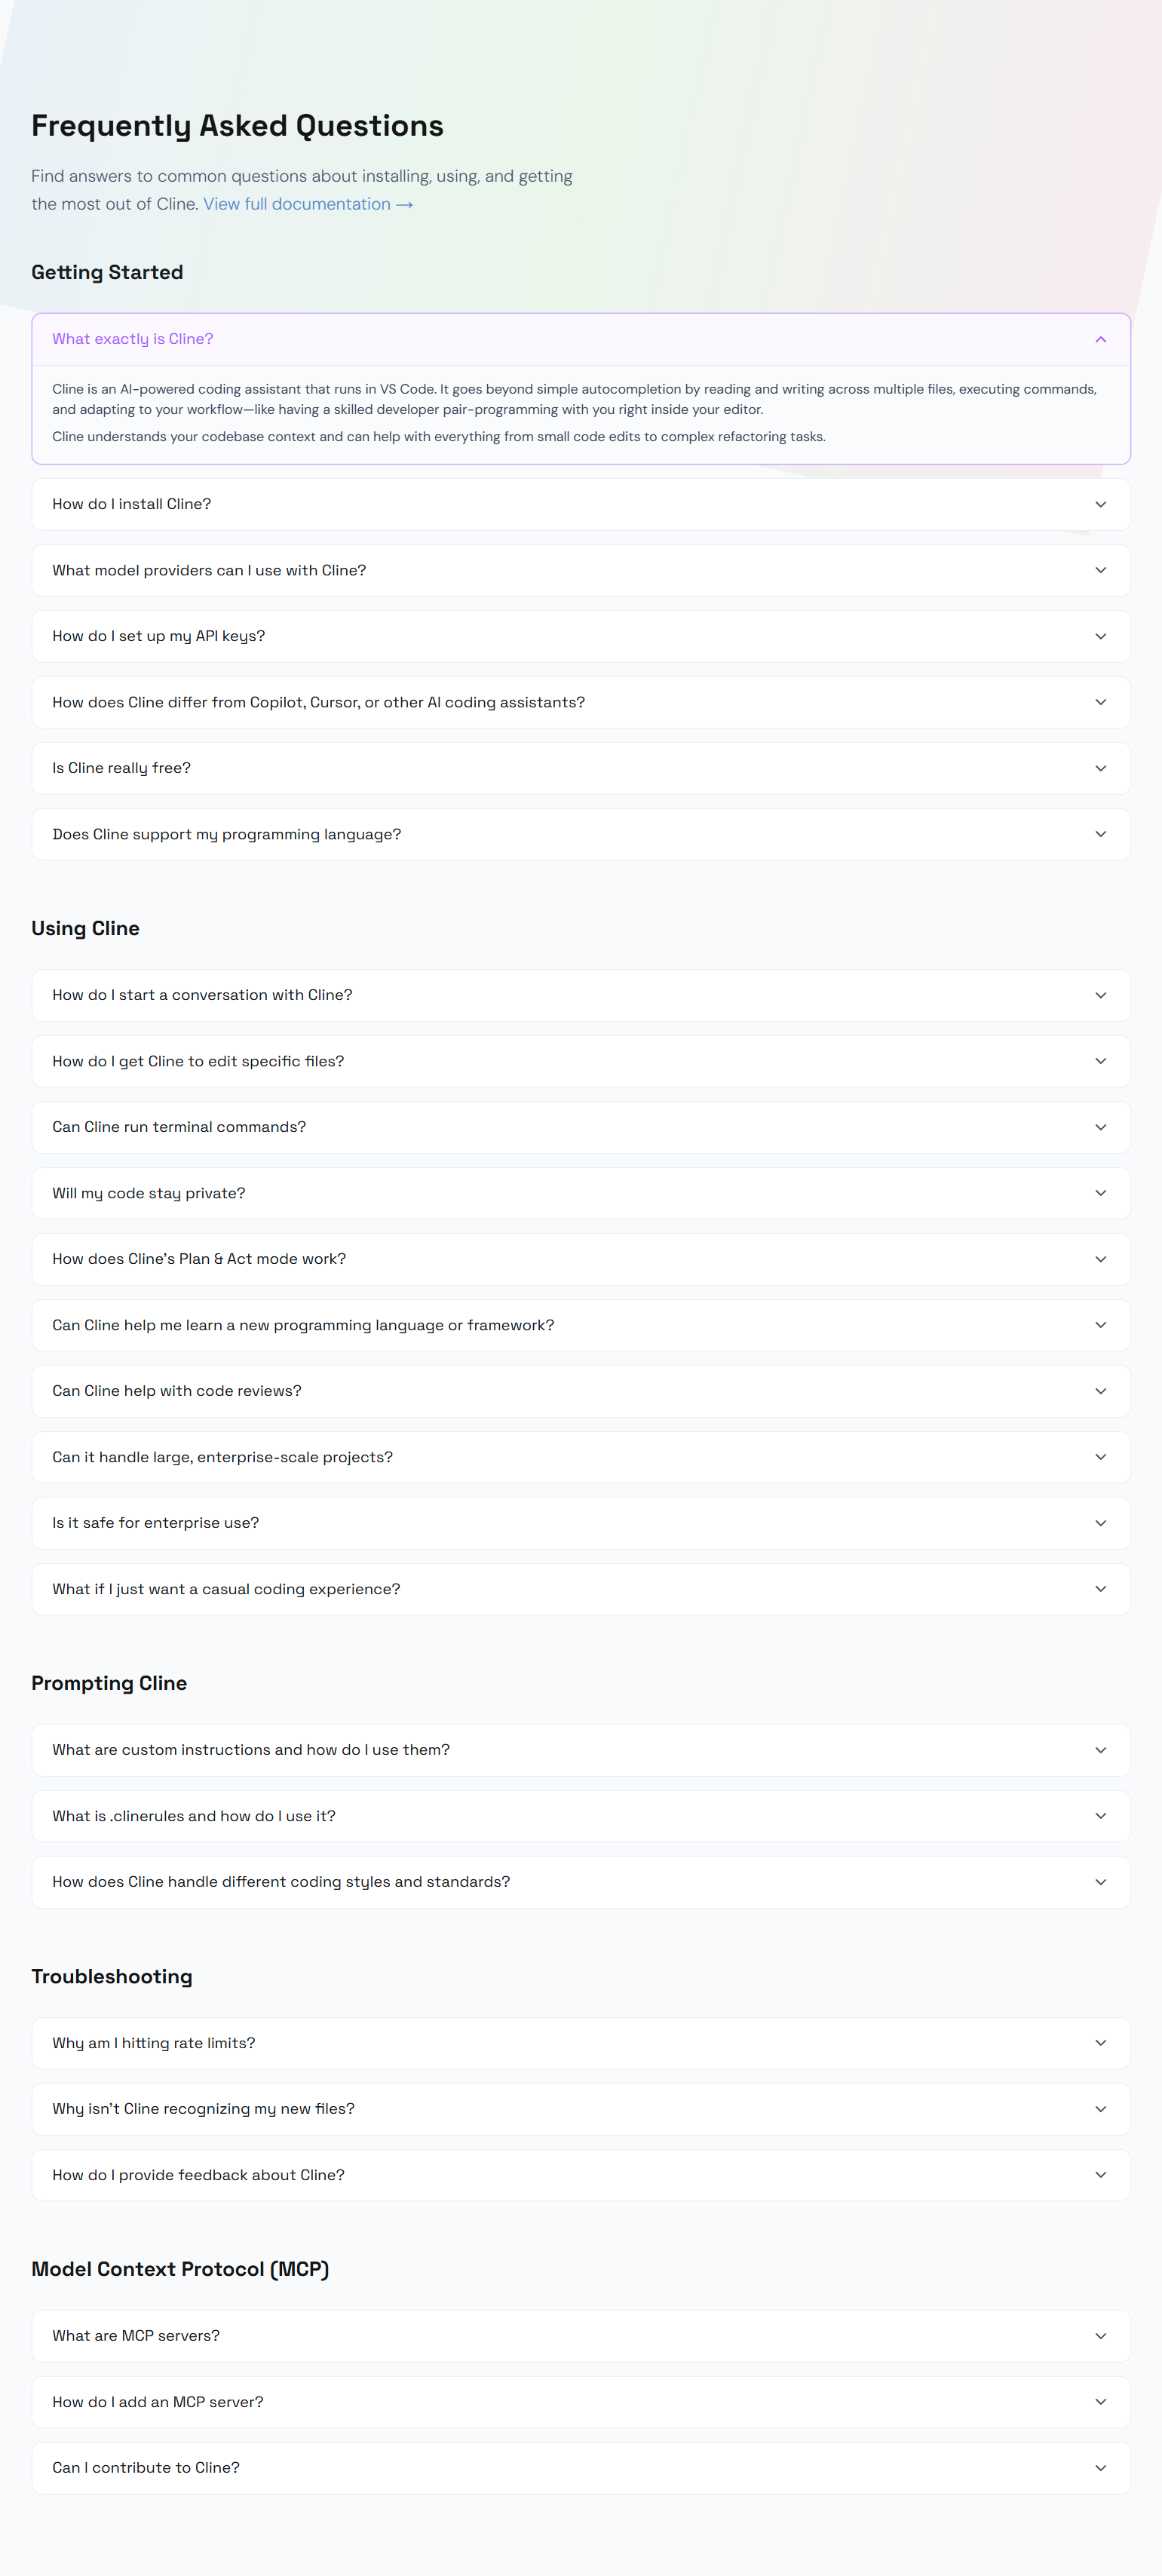Collapse the 'What exactly is Cline?' answer

tap(1100, 339)
